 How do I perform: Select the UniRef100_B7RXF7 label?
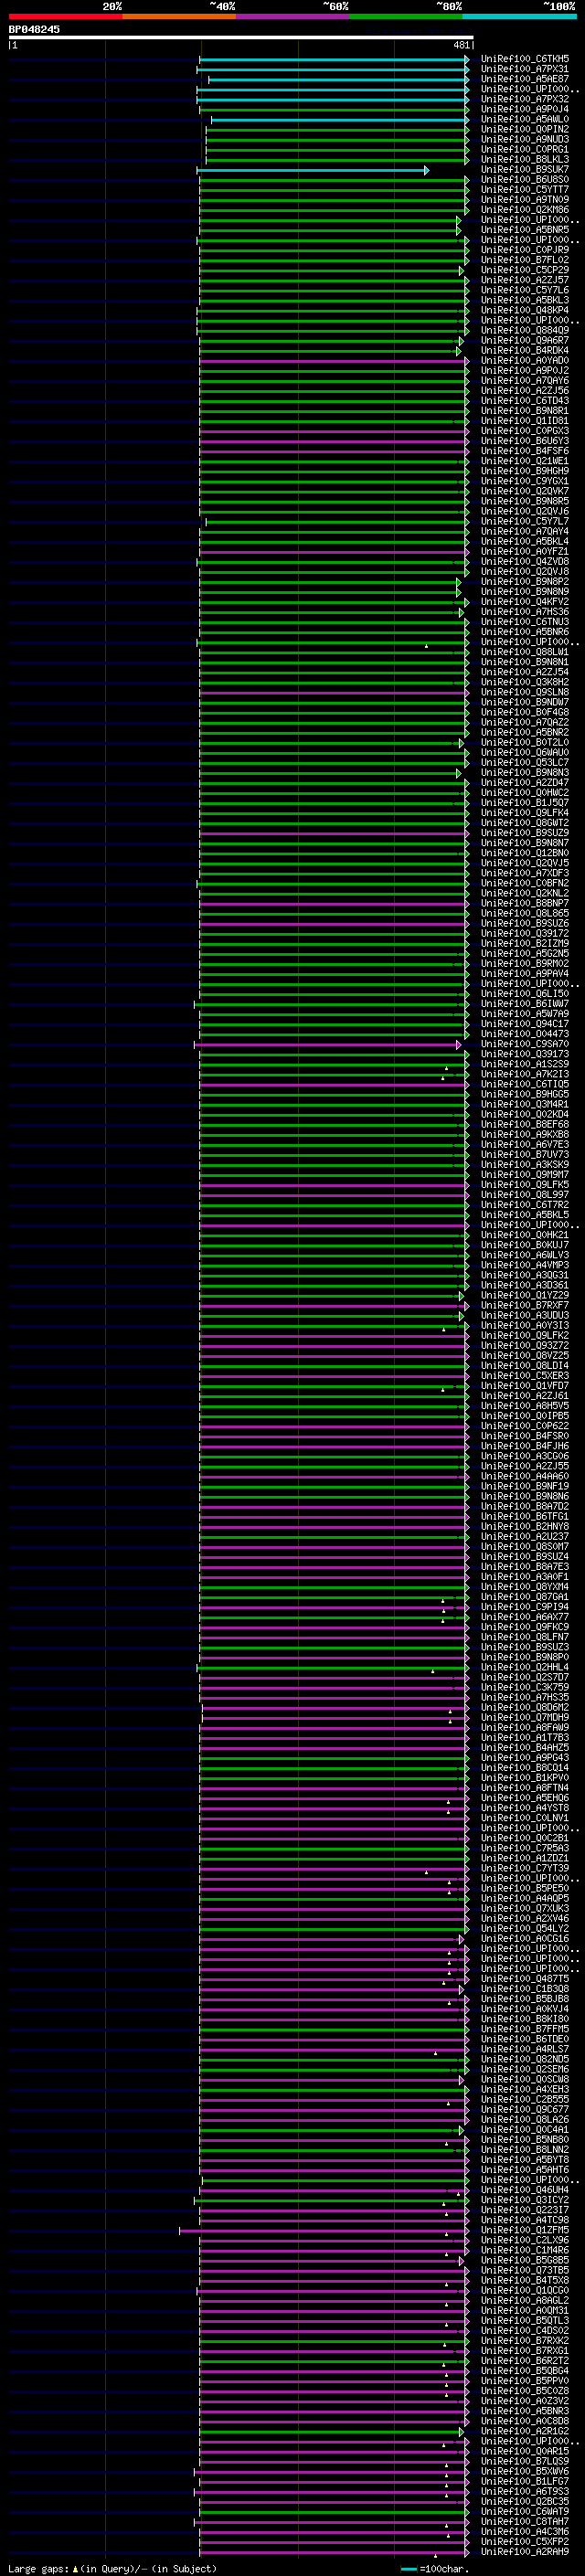click(x=525, y=1305)
